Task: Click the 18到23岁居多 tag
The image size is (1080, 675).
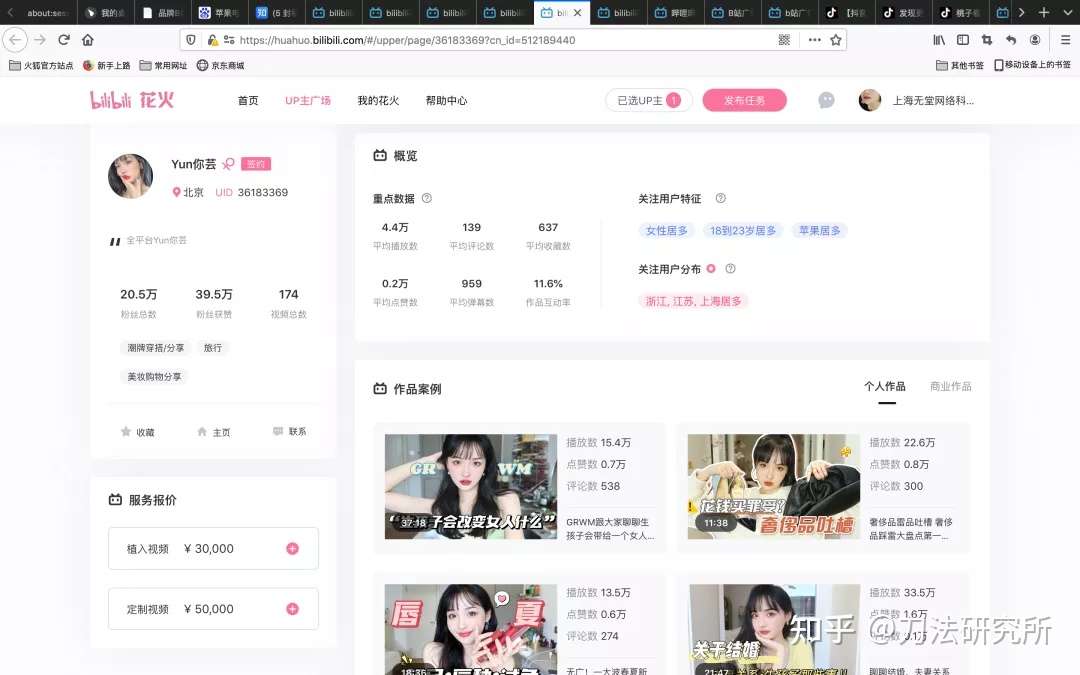Action: pyautogui.click(x=743, y=231)
